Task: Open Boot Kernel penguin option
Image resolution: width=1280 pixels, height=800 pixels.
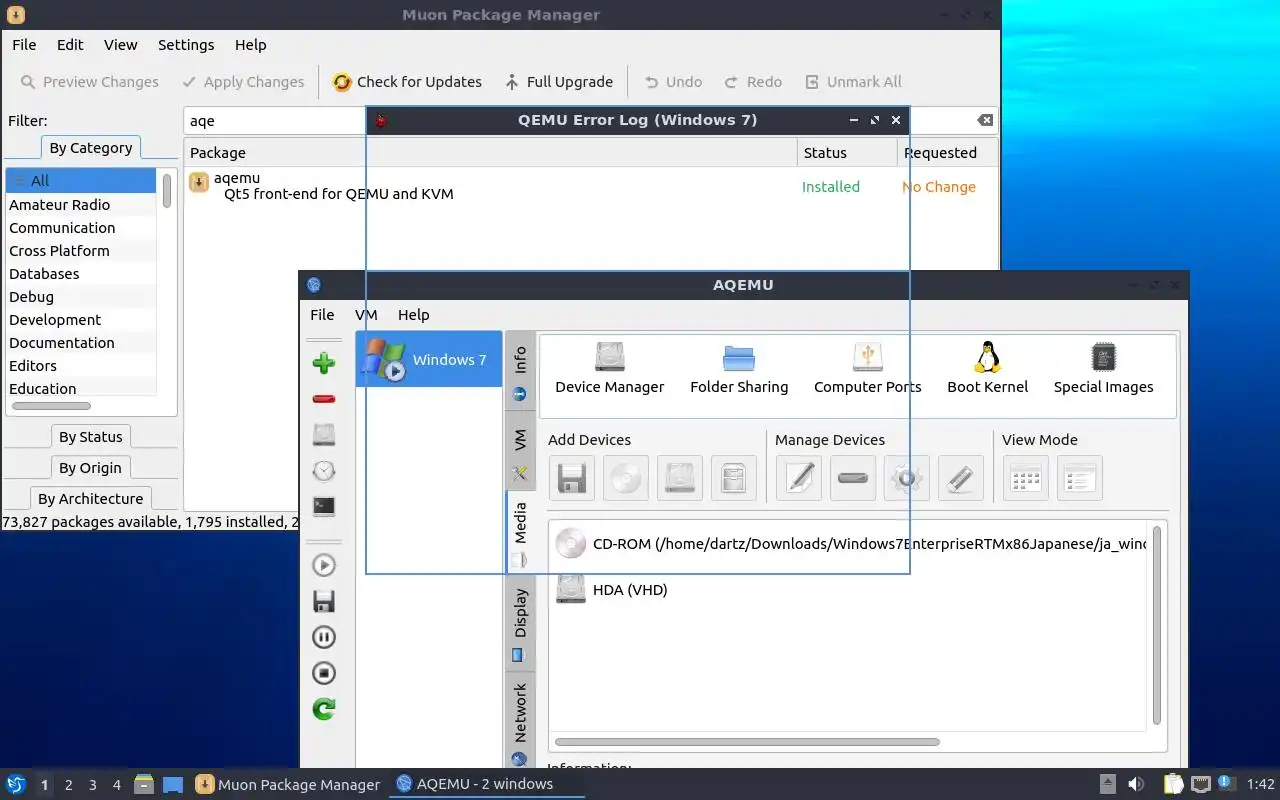Action: [x=987, y=369]
